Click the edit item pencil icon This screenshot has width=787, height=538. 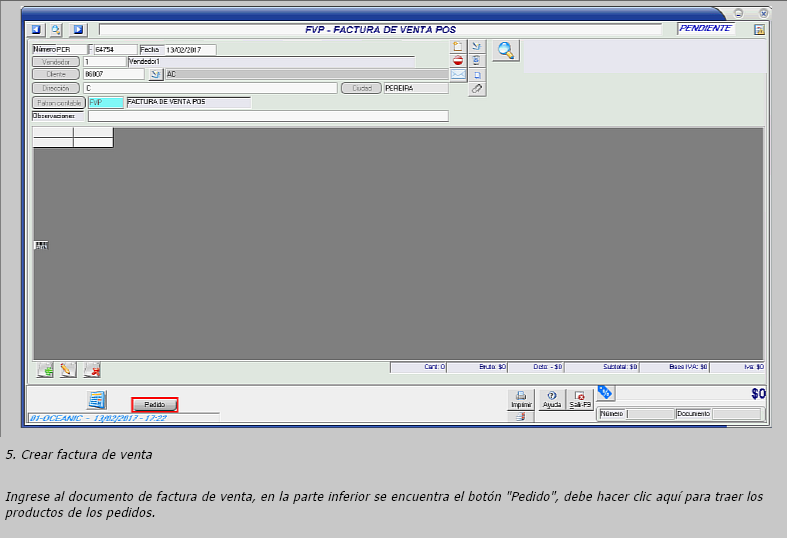coord(68,369)
